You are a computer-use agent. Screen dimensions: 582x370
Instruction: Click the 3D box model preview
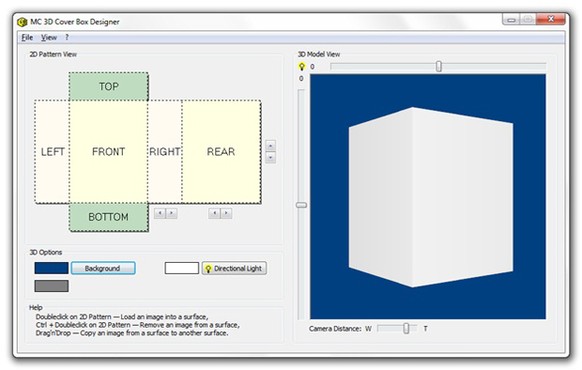click(x=431, y=197)
